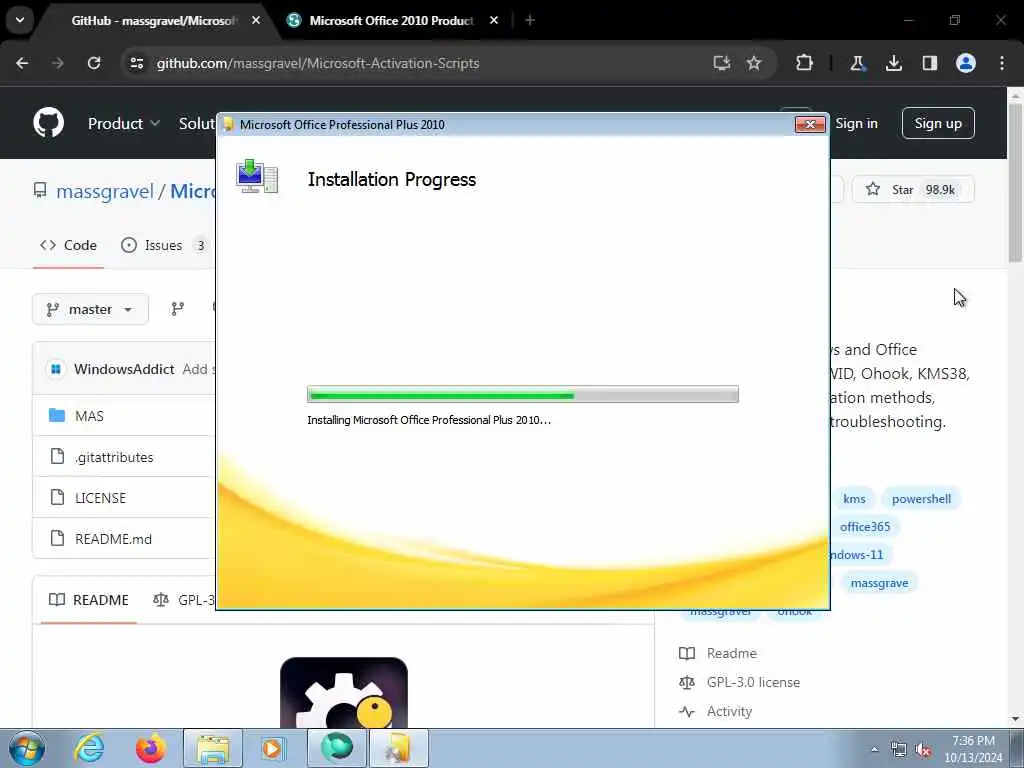Reload the page with refresh icon

[x=94, y=63]
